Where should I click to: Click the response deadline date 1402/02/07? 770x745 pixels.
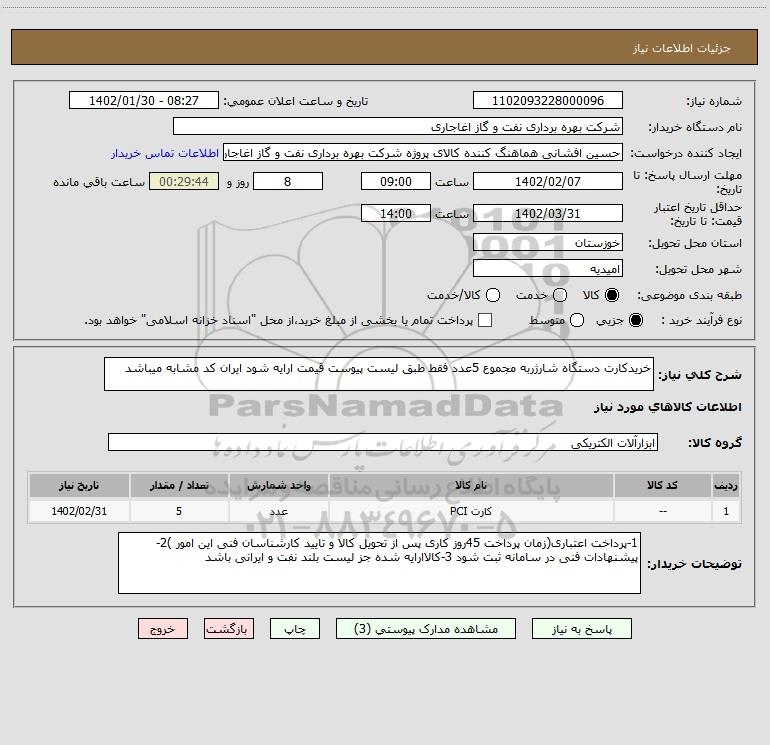click(548, 182)
